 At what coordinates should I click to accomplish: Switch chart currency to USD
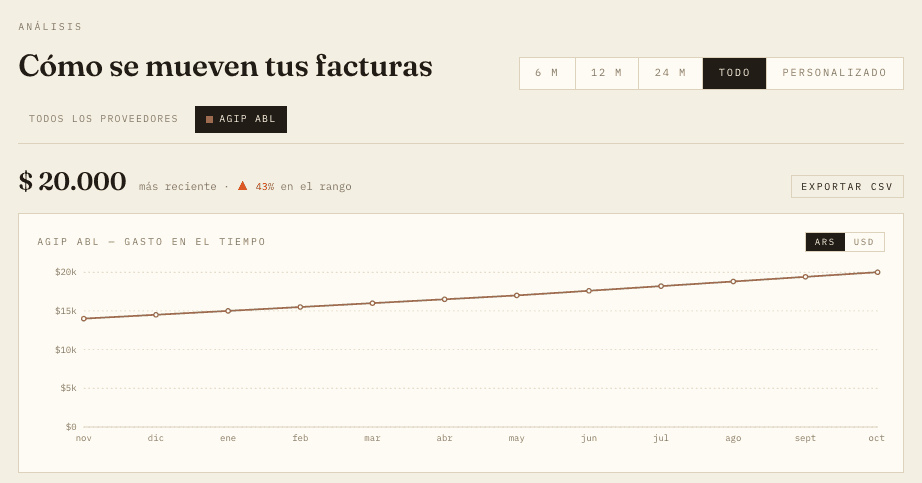[864, 242]
